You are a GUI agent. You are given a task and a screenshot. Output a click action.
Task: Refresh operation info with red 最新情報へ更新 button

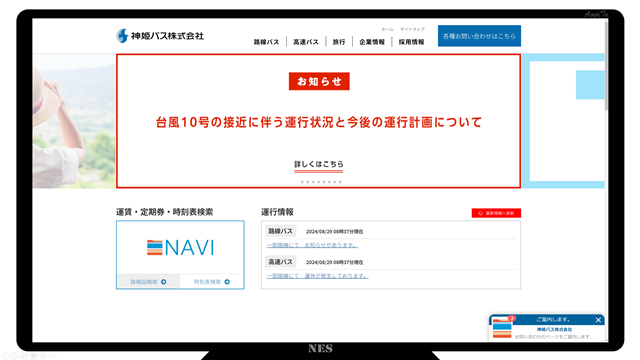(x=496, y=213)
